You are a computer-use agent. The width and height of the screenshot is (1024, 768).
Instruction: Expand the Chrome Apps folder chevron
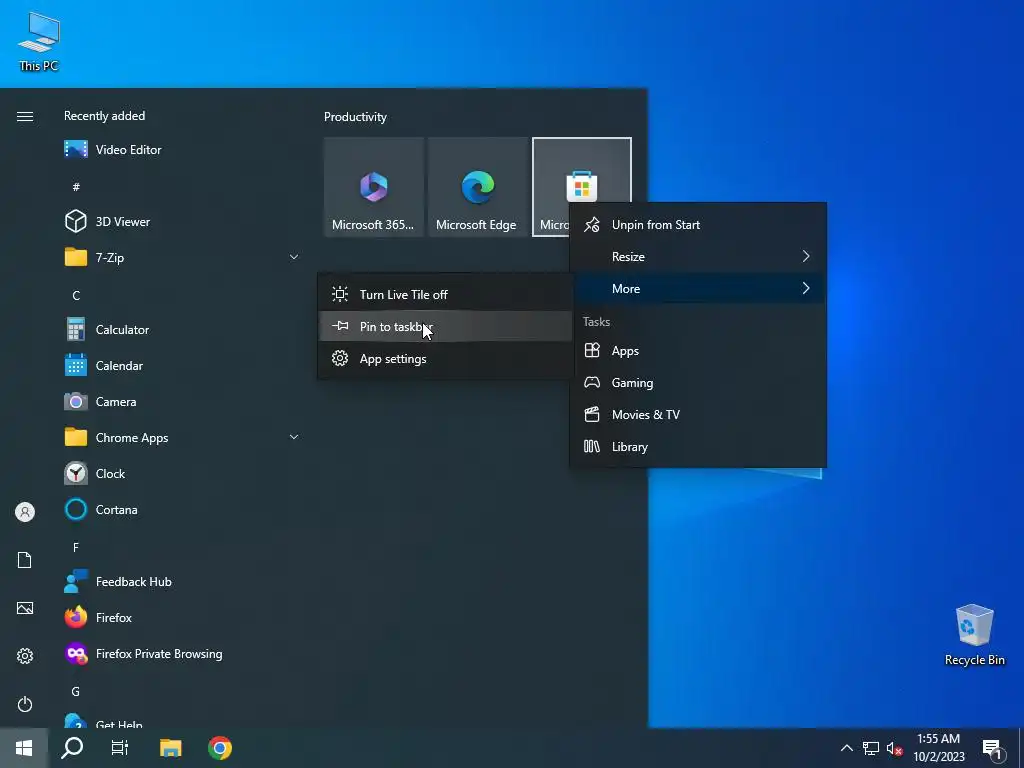(x=294, y=438)
